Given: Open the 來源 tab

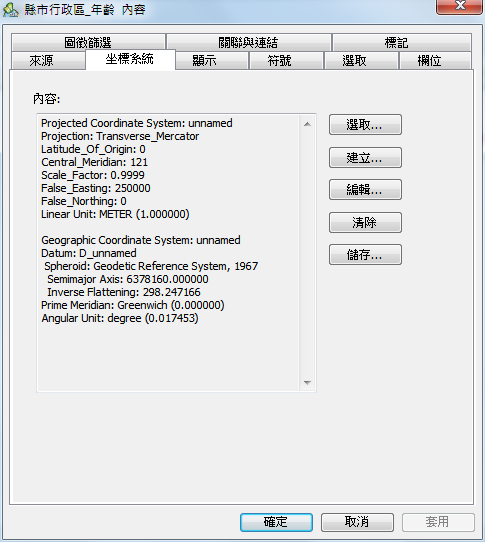Looking at the screenshot, I should coord(41,61).
